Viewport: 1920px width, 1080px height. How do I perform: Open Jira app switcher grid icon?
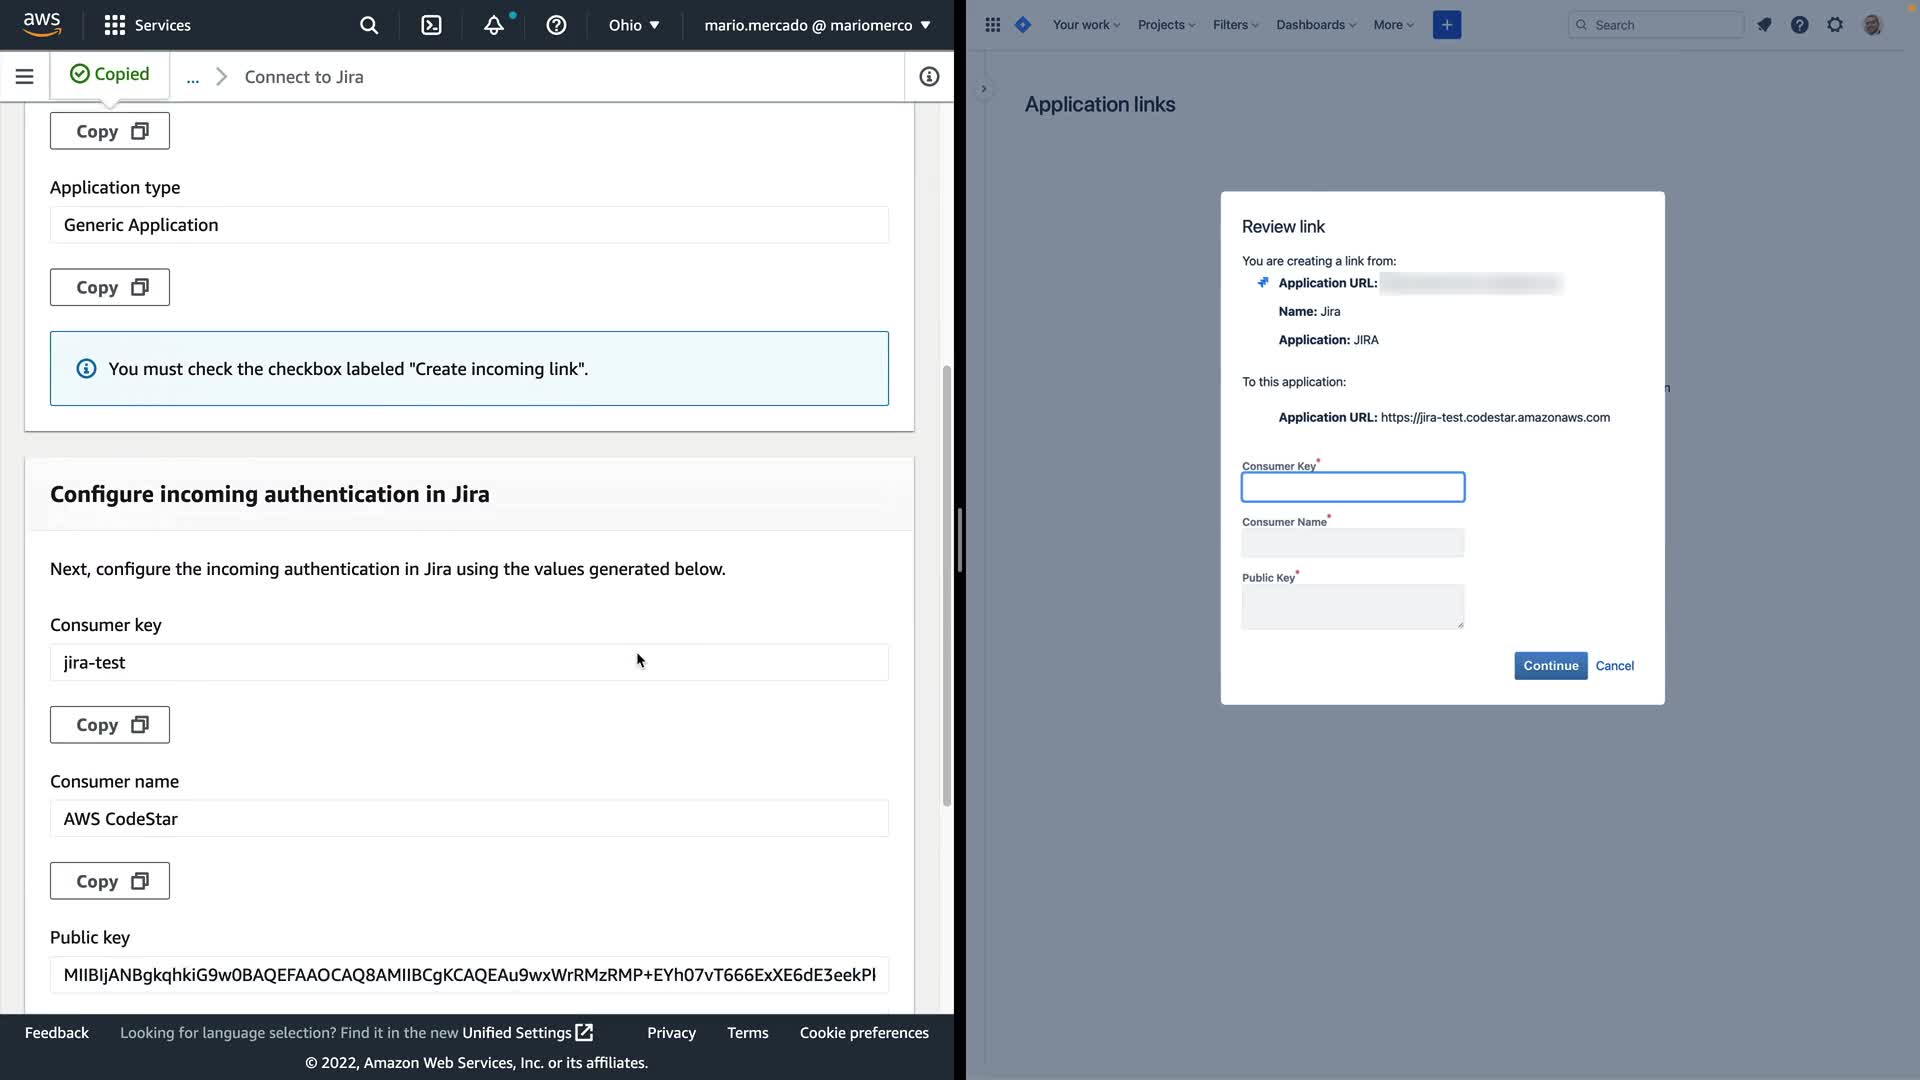click(x=992, y=25)
